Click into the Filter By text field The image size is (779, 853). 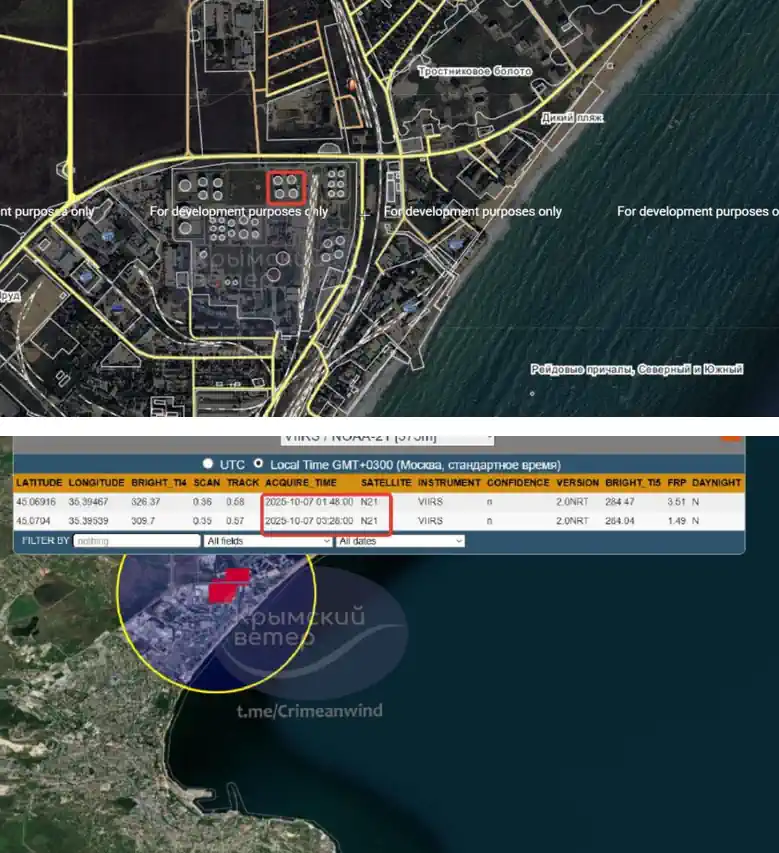click(137, 541)
